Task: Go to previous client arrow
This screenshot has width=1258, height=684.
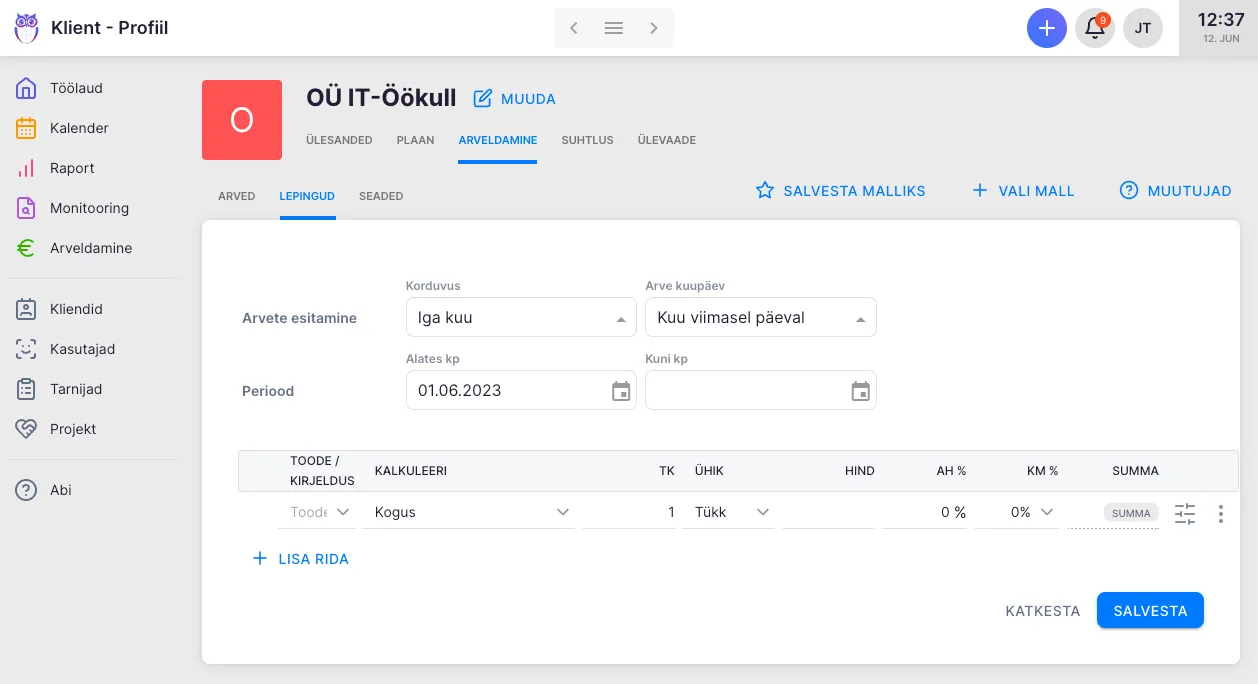Action: pos(574,28)
